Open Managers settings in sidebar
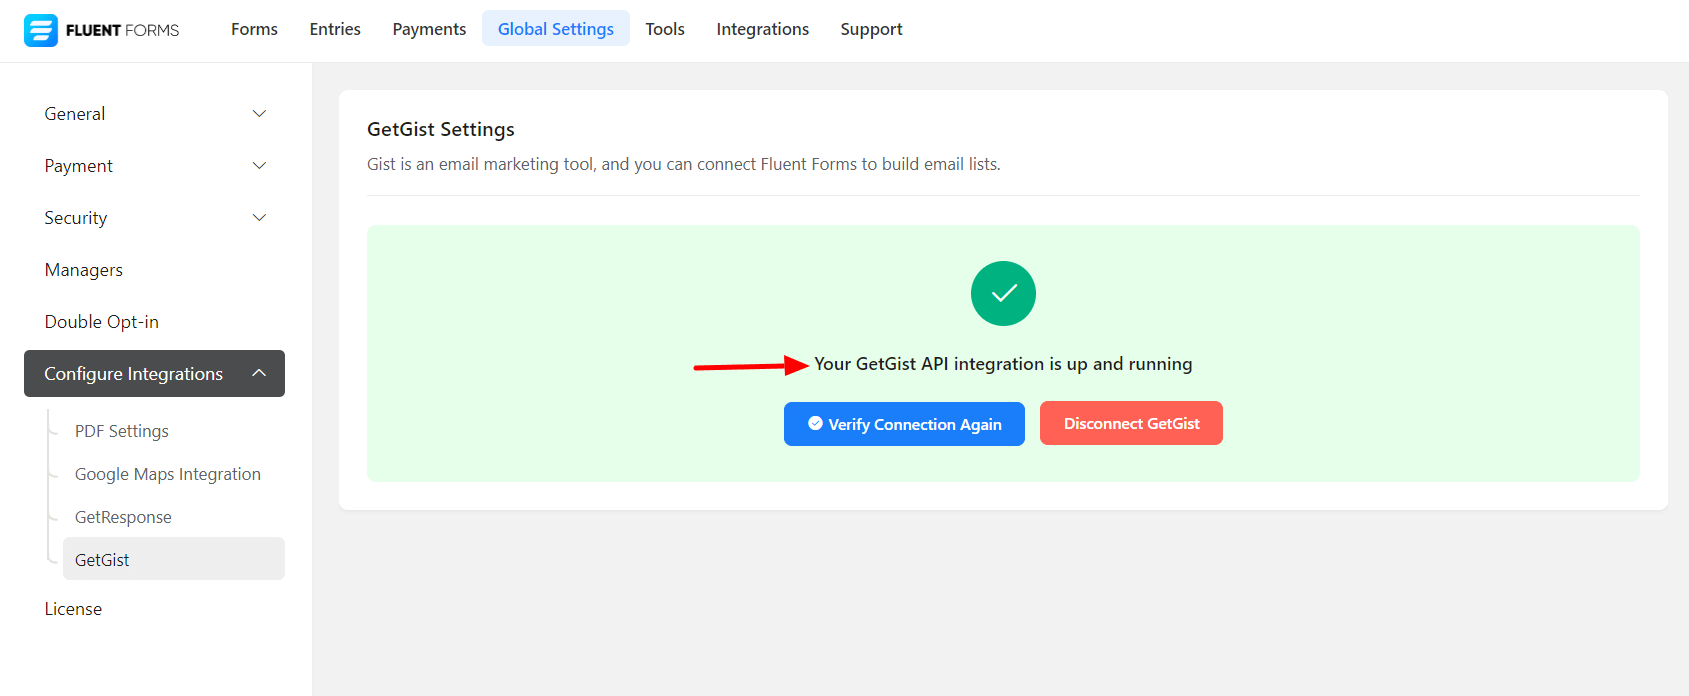1689x696 pixels. (x=84, y=270)
